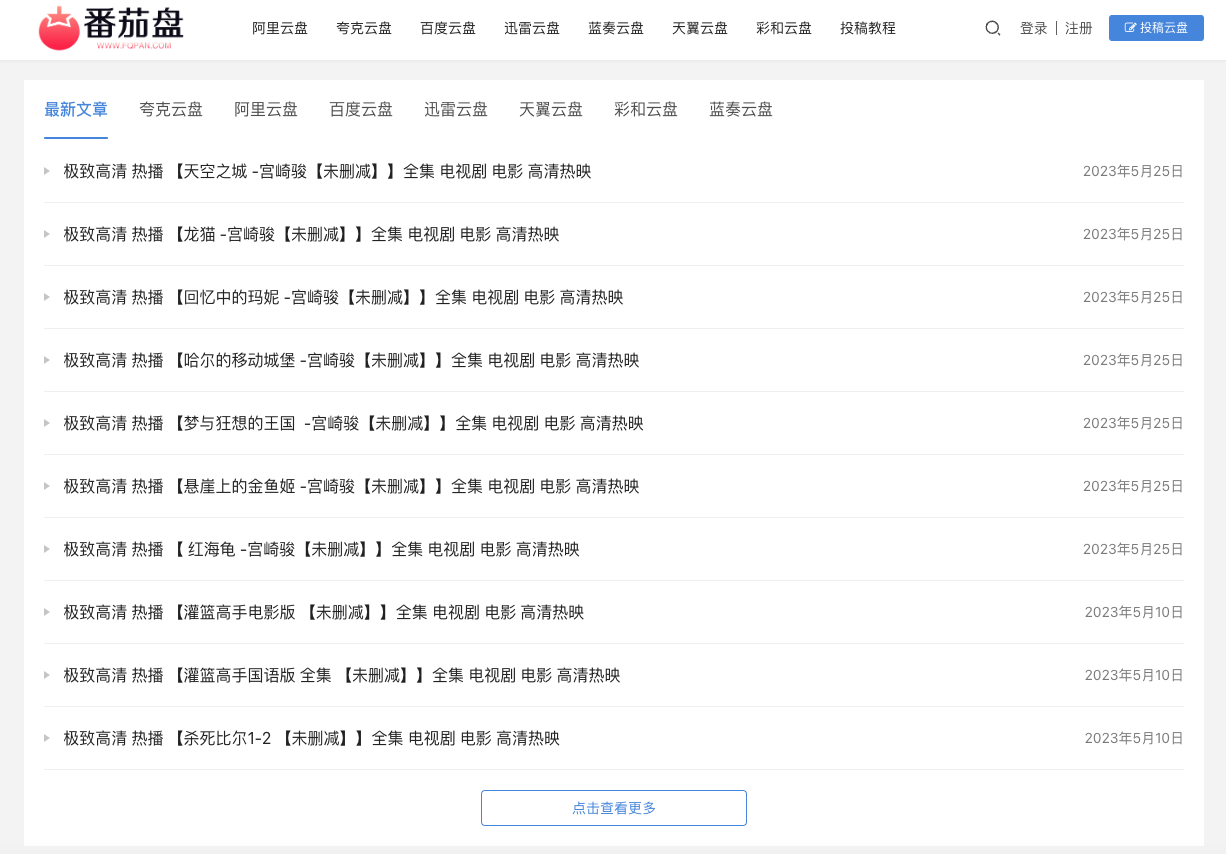Open the 回忆中的玛妮 article
1226x854 pixels.
tap(344, 297)
